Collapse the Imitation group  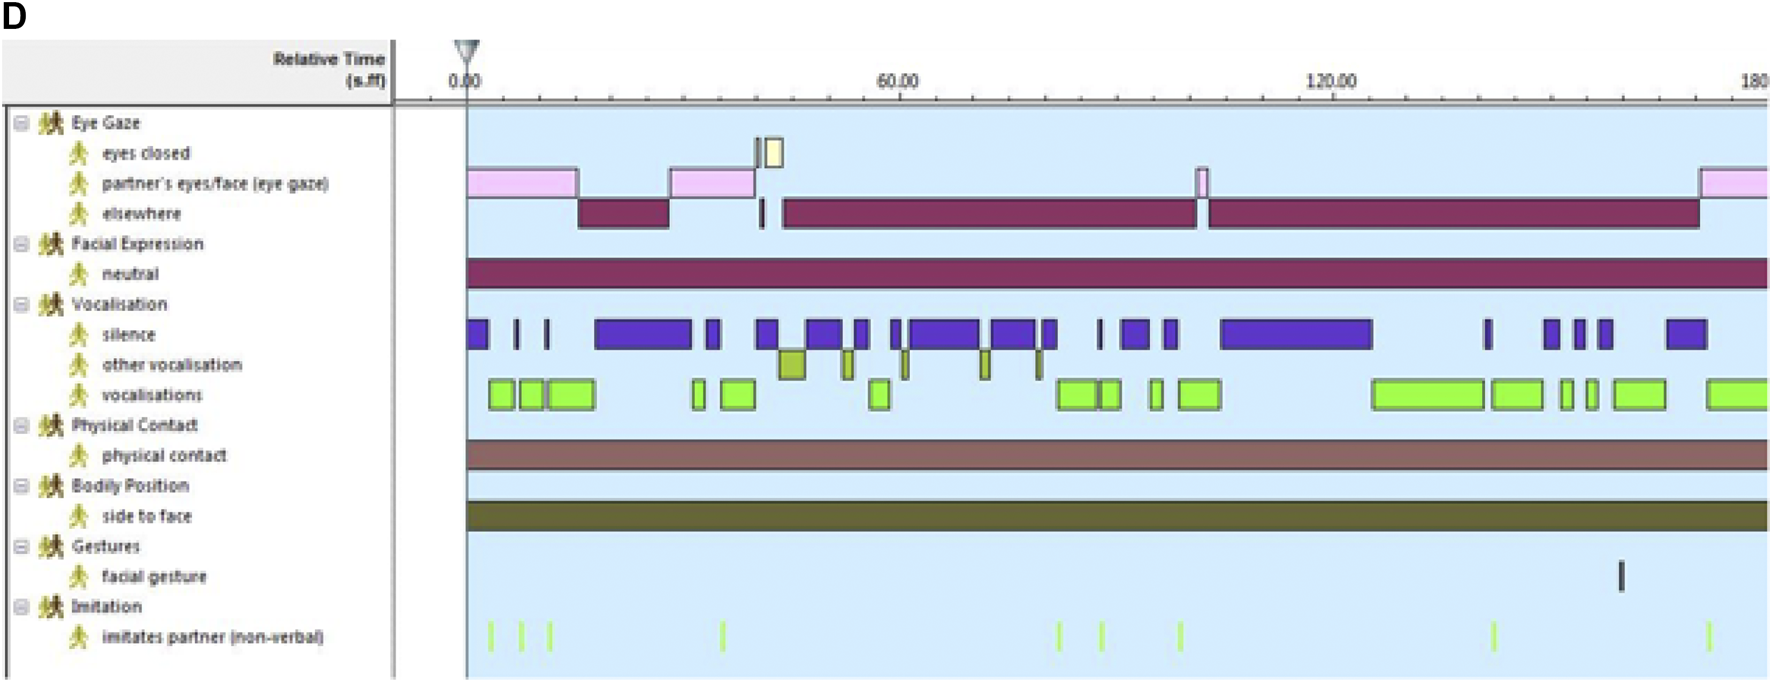[x=21, y=607]
